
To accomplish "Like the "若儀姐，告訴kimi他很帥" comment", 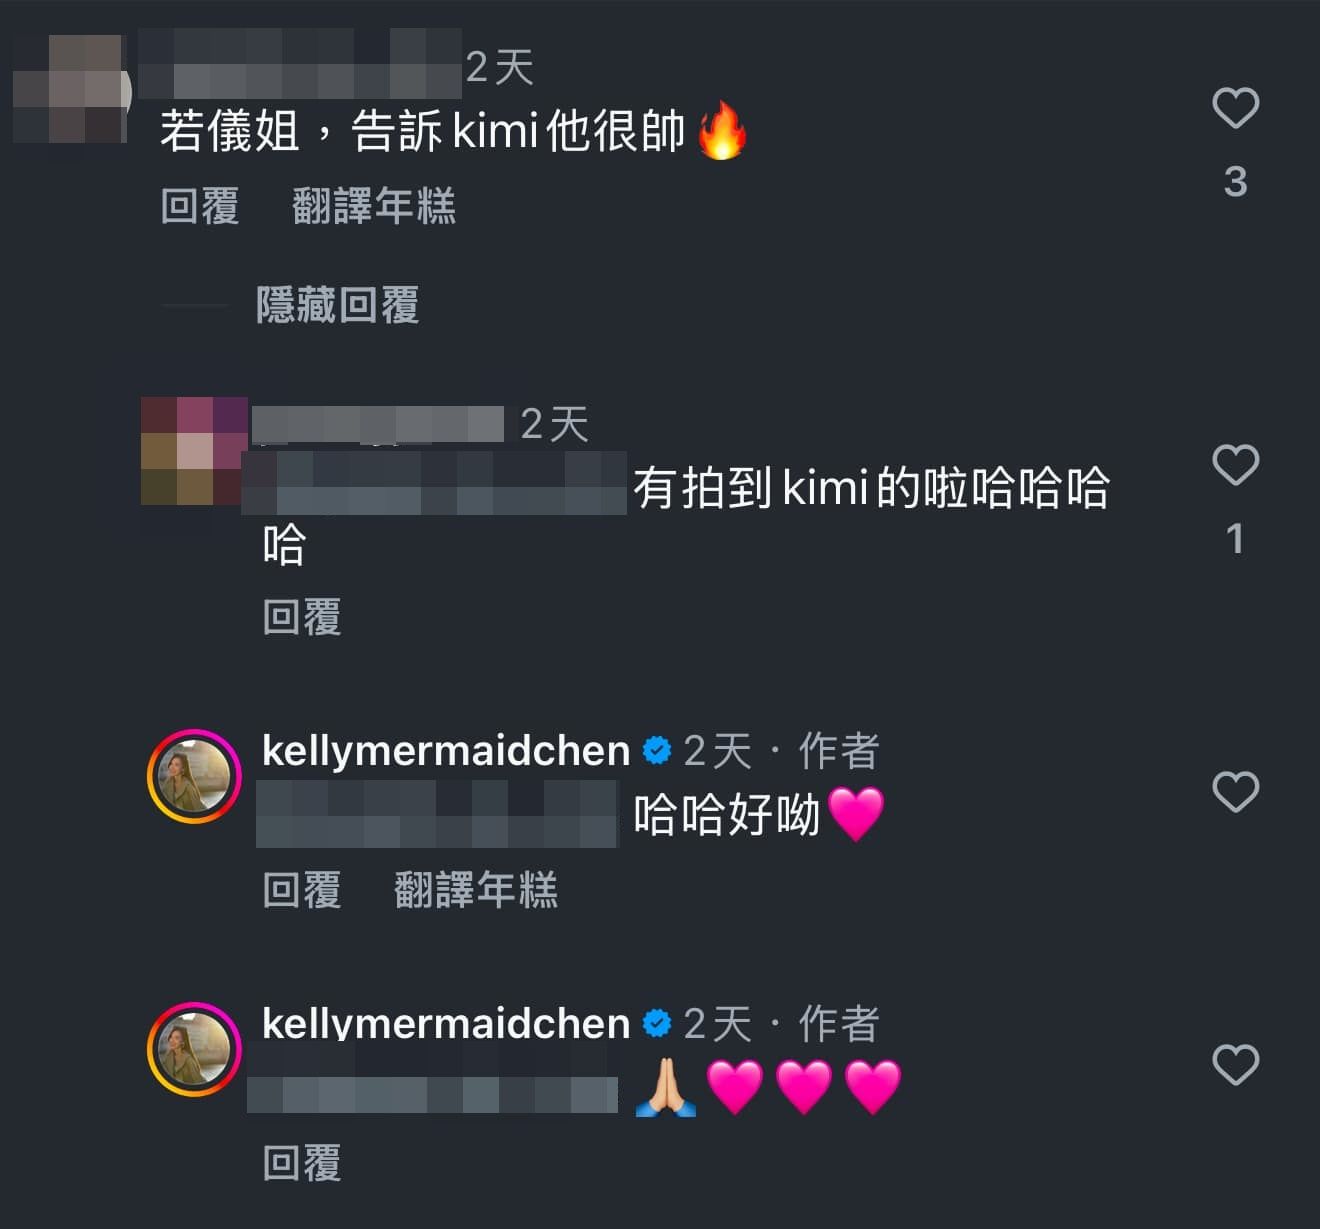I will click(1235, 108).
